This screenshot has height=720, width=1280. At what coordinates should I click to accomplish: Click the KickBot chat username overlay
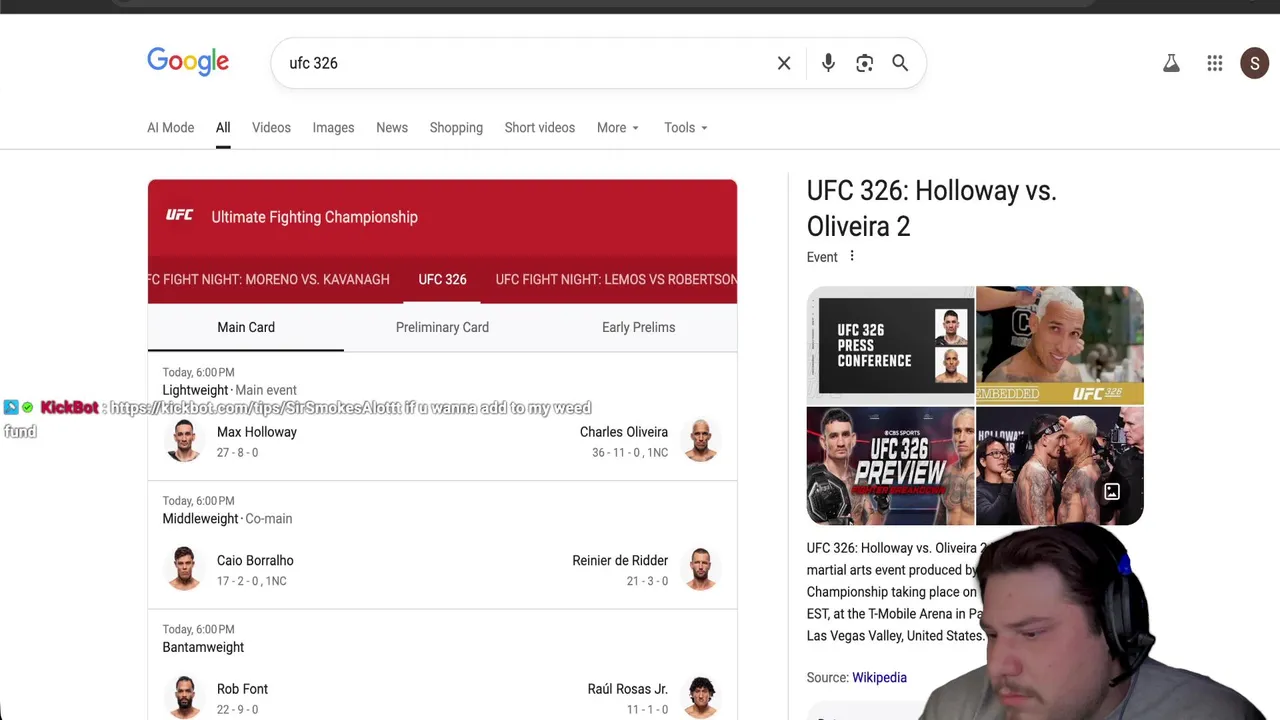69,407
